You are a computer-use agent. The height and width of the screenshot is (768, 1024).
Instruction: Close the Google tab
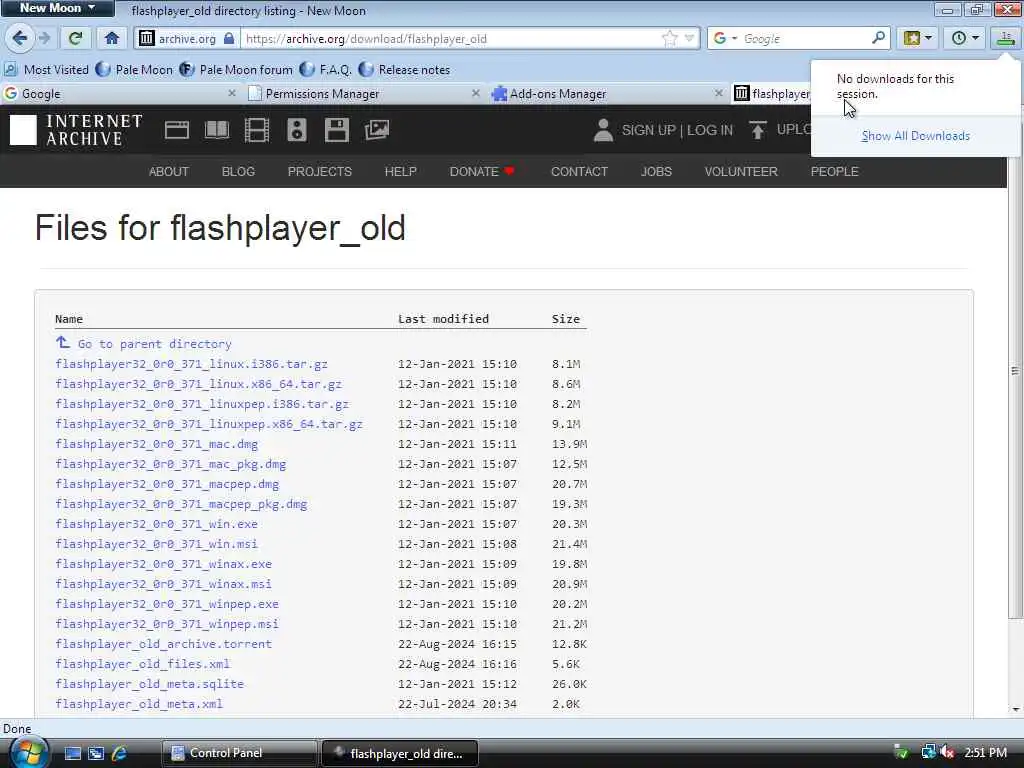232,93
